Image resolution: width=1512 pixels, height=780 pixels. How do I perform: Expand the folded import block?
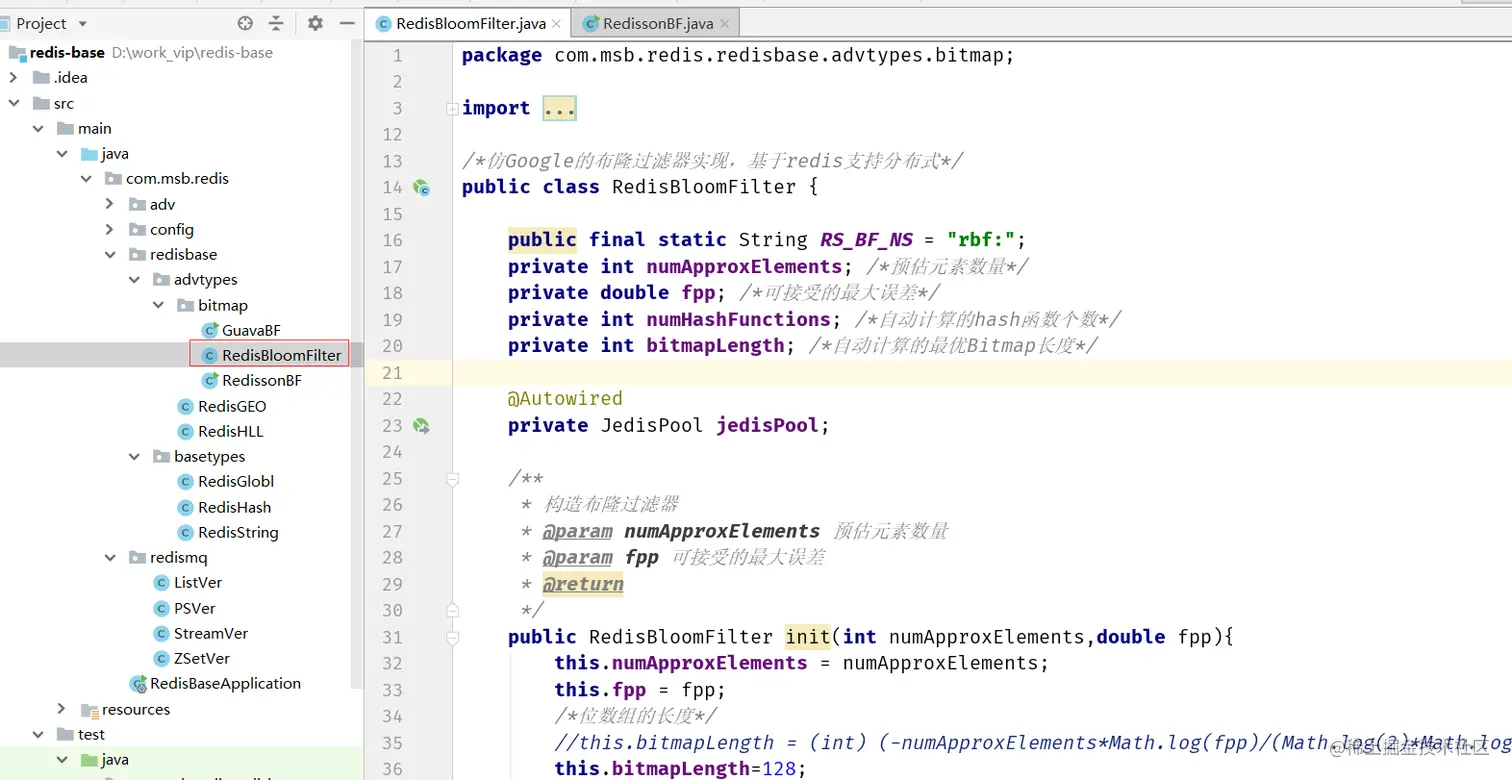pyautogui.click(x=452, y=108)
